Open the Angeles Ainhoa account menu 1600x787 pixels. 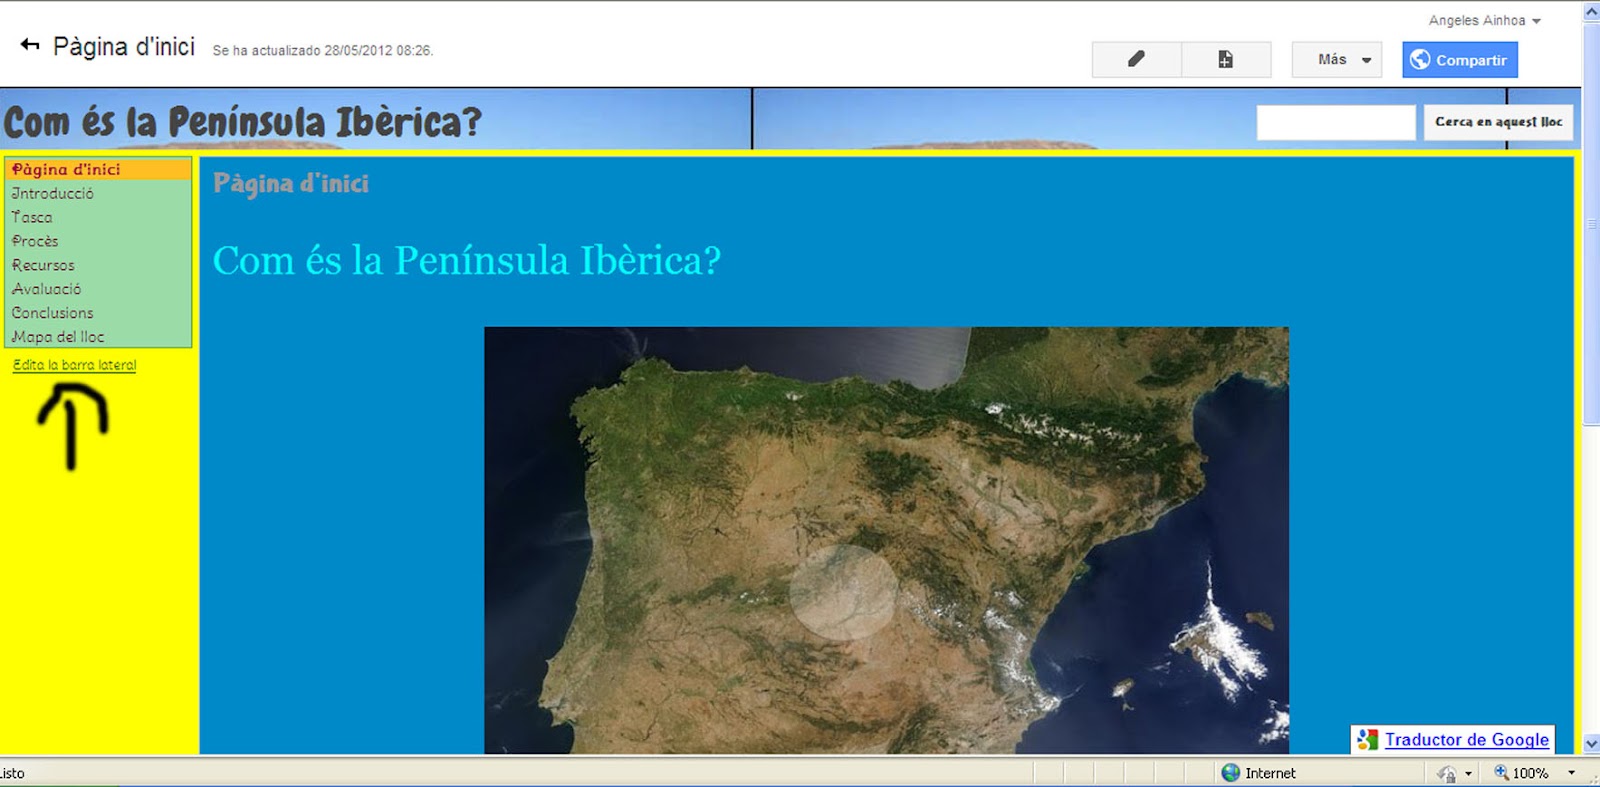[1485, 20]
